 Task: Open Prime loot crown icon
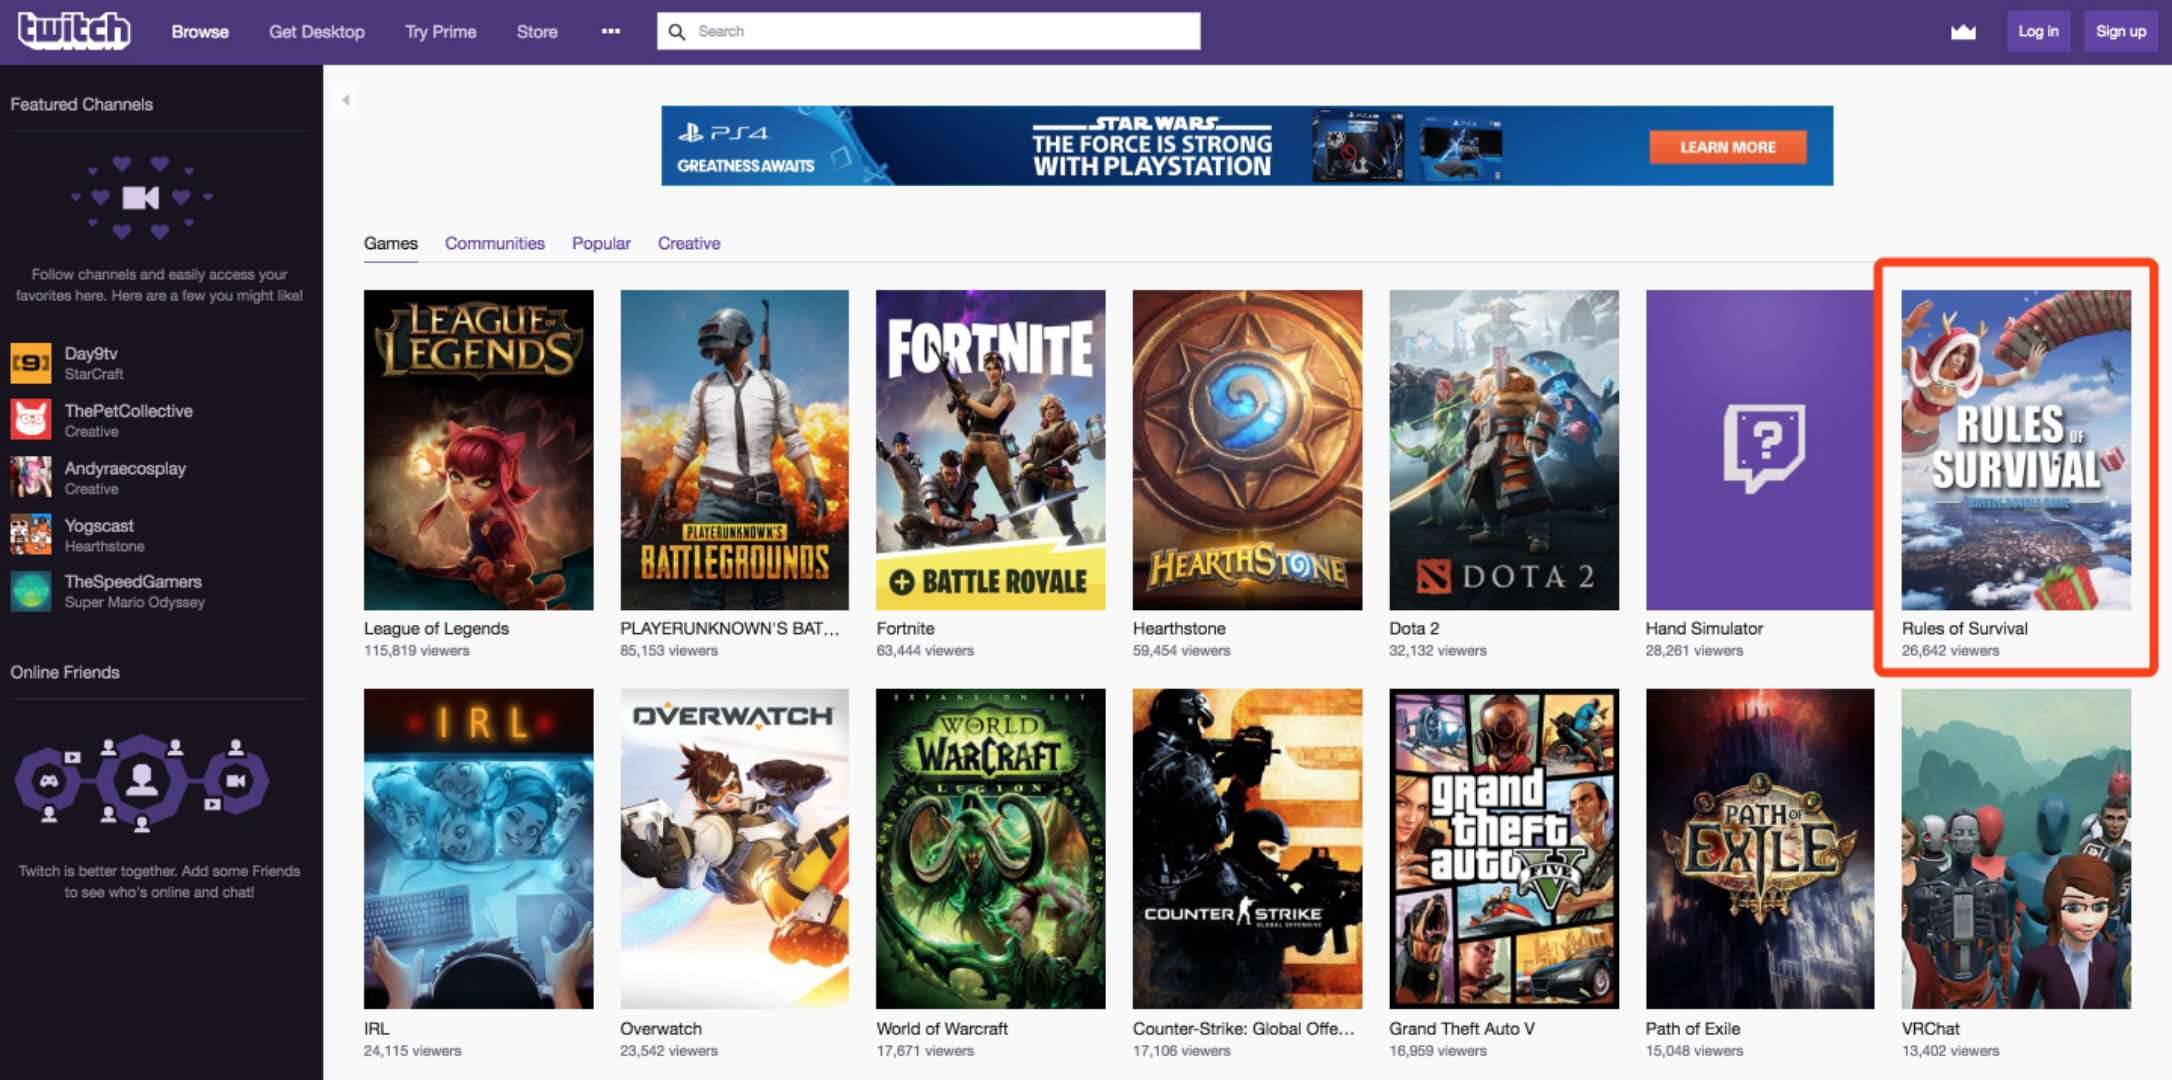1963,32
